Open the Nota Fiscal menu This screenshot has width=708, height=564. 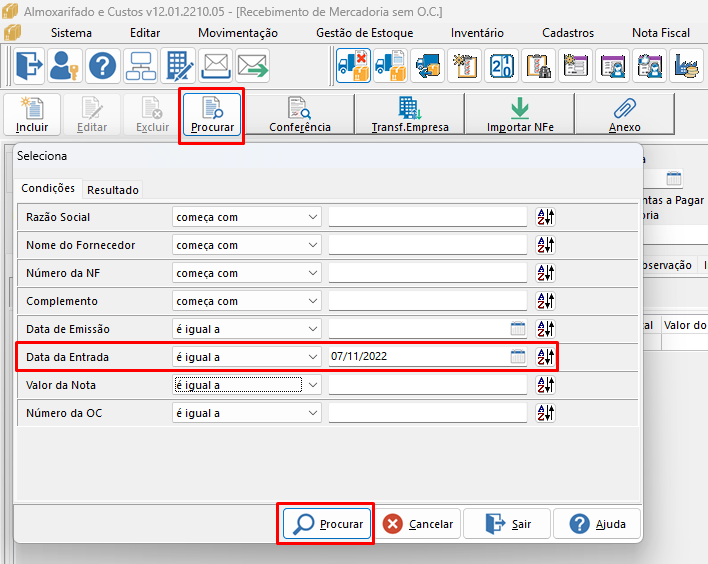pos(661,33)
